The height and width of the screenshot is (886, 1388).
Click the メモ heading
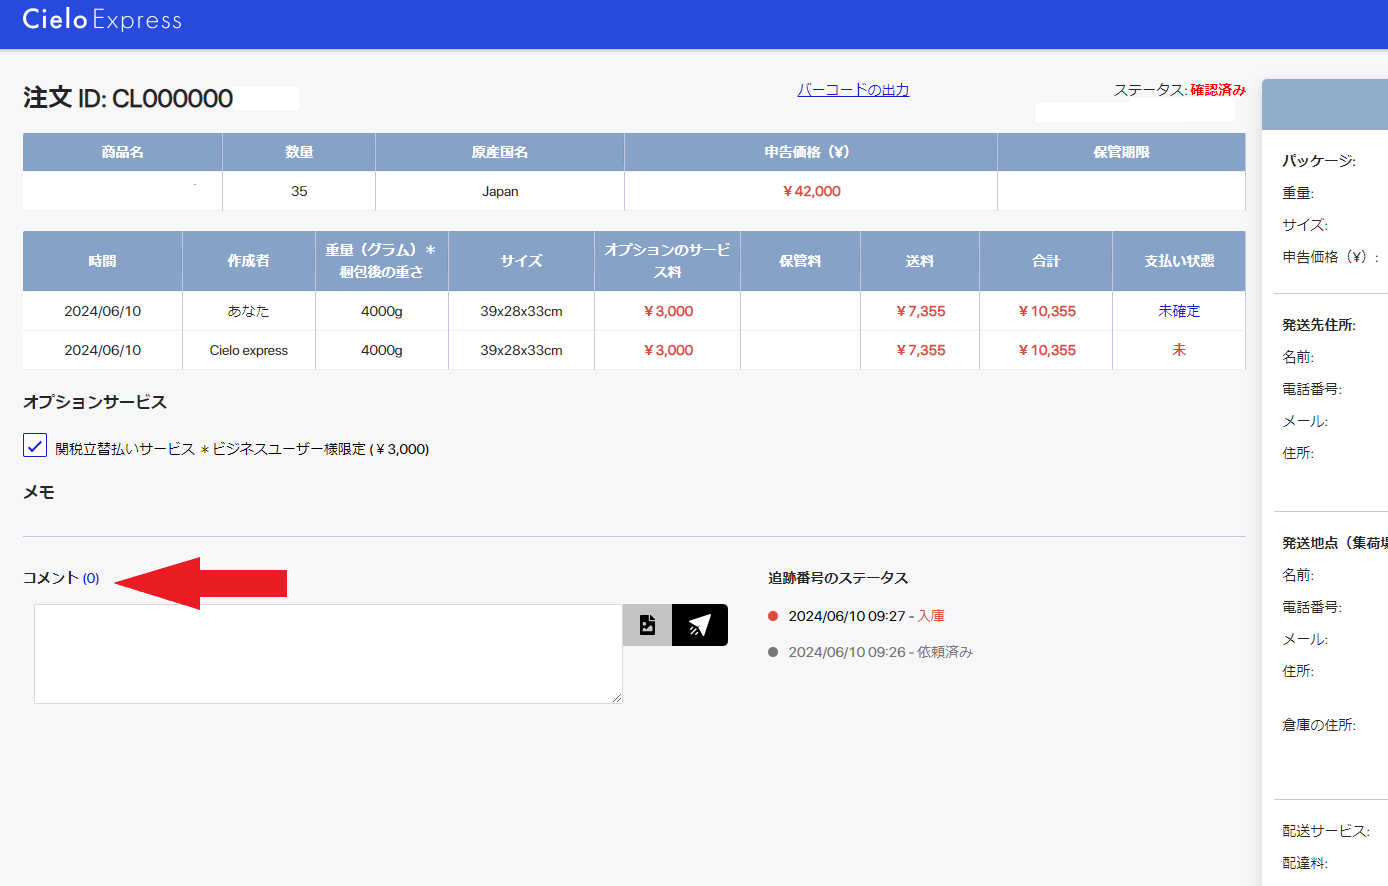coord(39,492)
